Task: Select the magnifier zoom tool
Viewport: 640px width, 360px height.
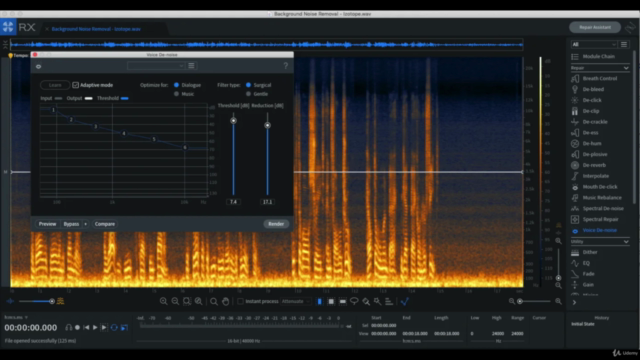Action: point(214,301)
